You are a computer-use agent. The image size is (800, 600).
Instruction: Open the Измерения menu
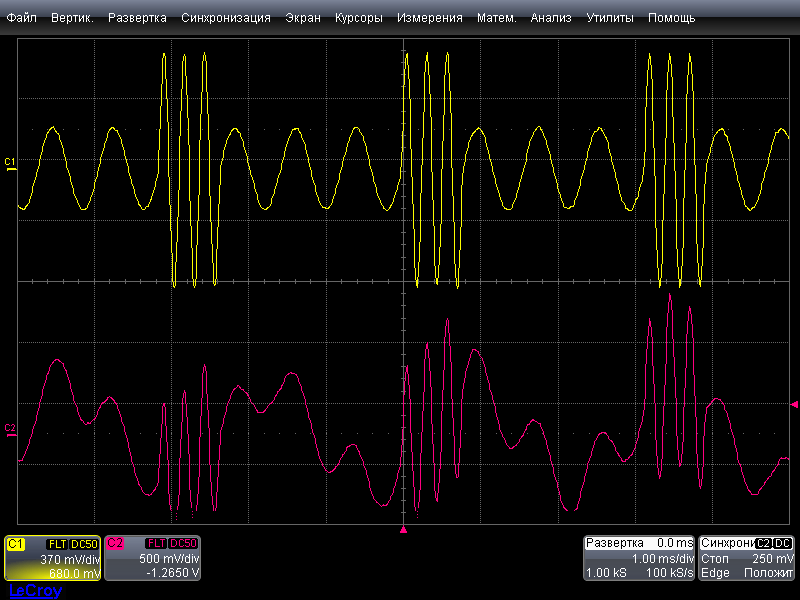pyautogui.click(x=429, y=18)
